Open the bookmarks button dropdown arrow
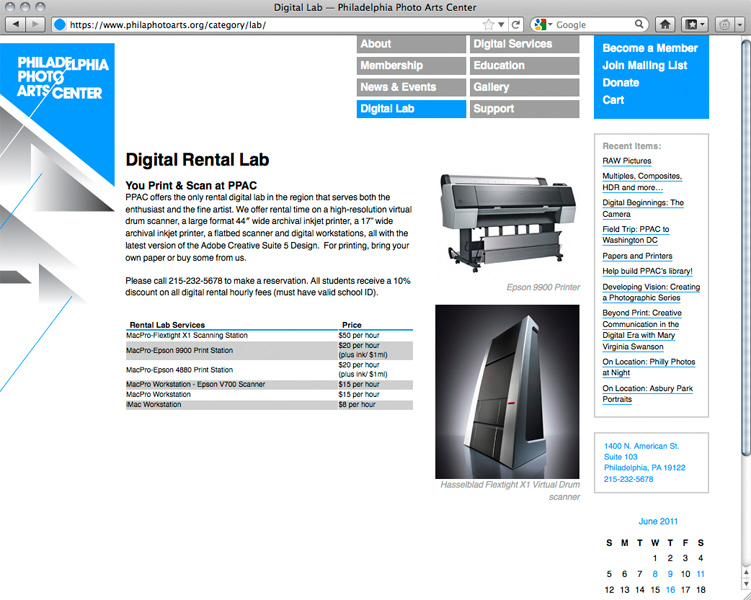This screenshot has height=600, width=751. click(702, 24)
